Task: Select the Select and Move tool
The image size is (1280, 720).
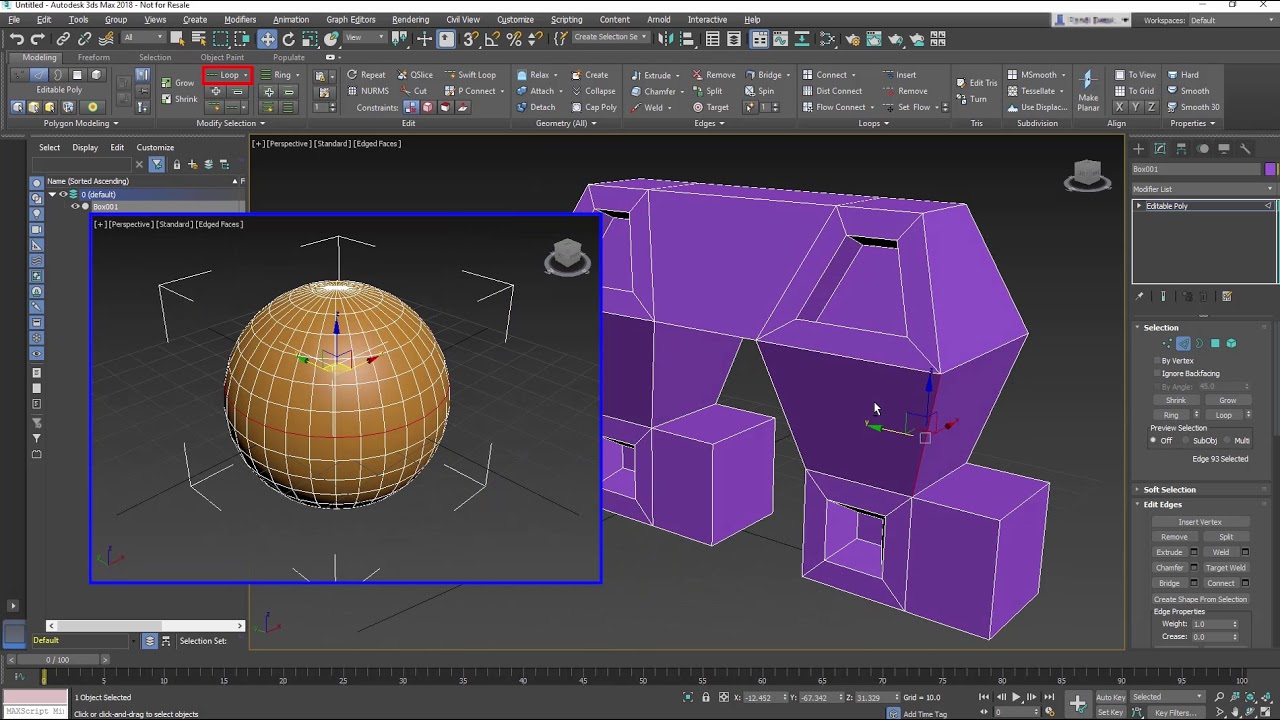Action: [267, 39]
